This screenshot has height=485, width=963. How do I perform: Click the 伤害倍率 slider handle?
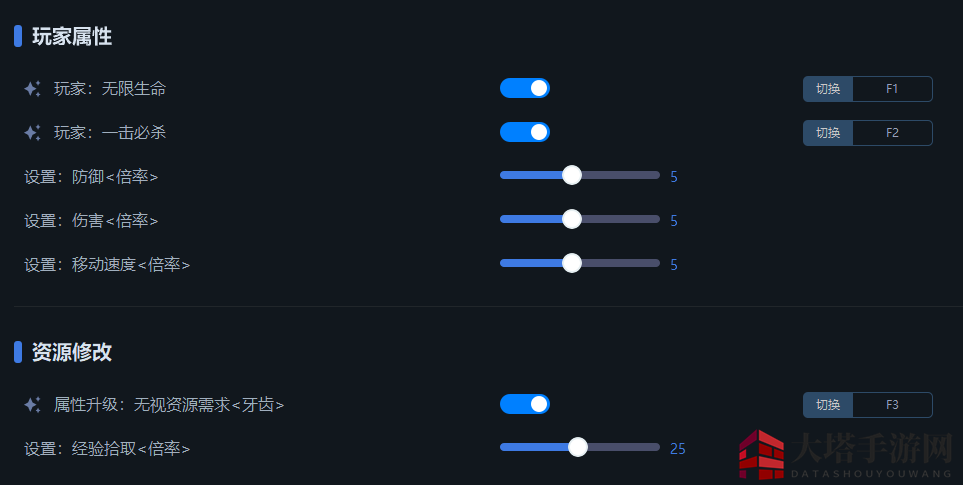572,219
